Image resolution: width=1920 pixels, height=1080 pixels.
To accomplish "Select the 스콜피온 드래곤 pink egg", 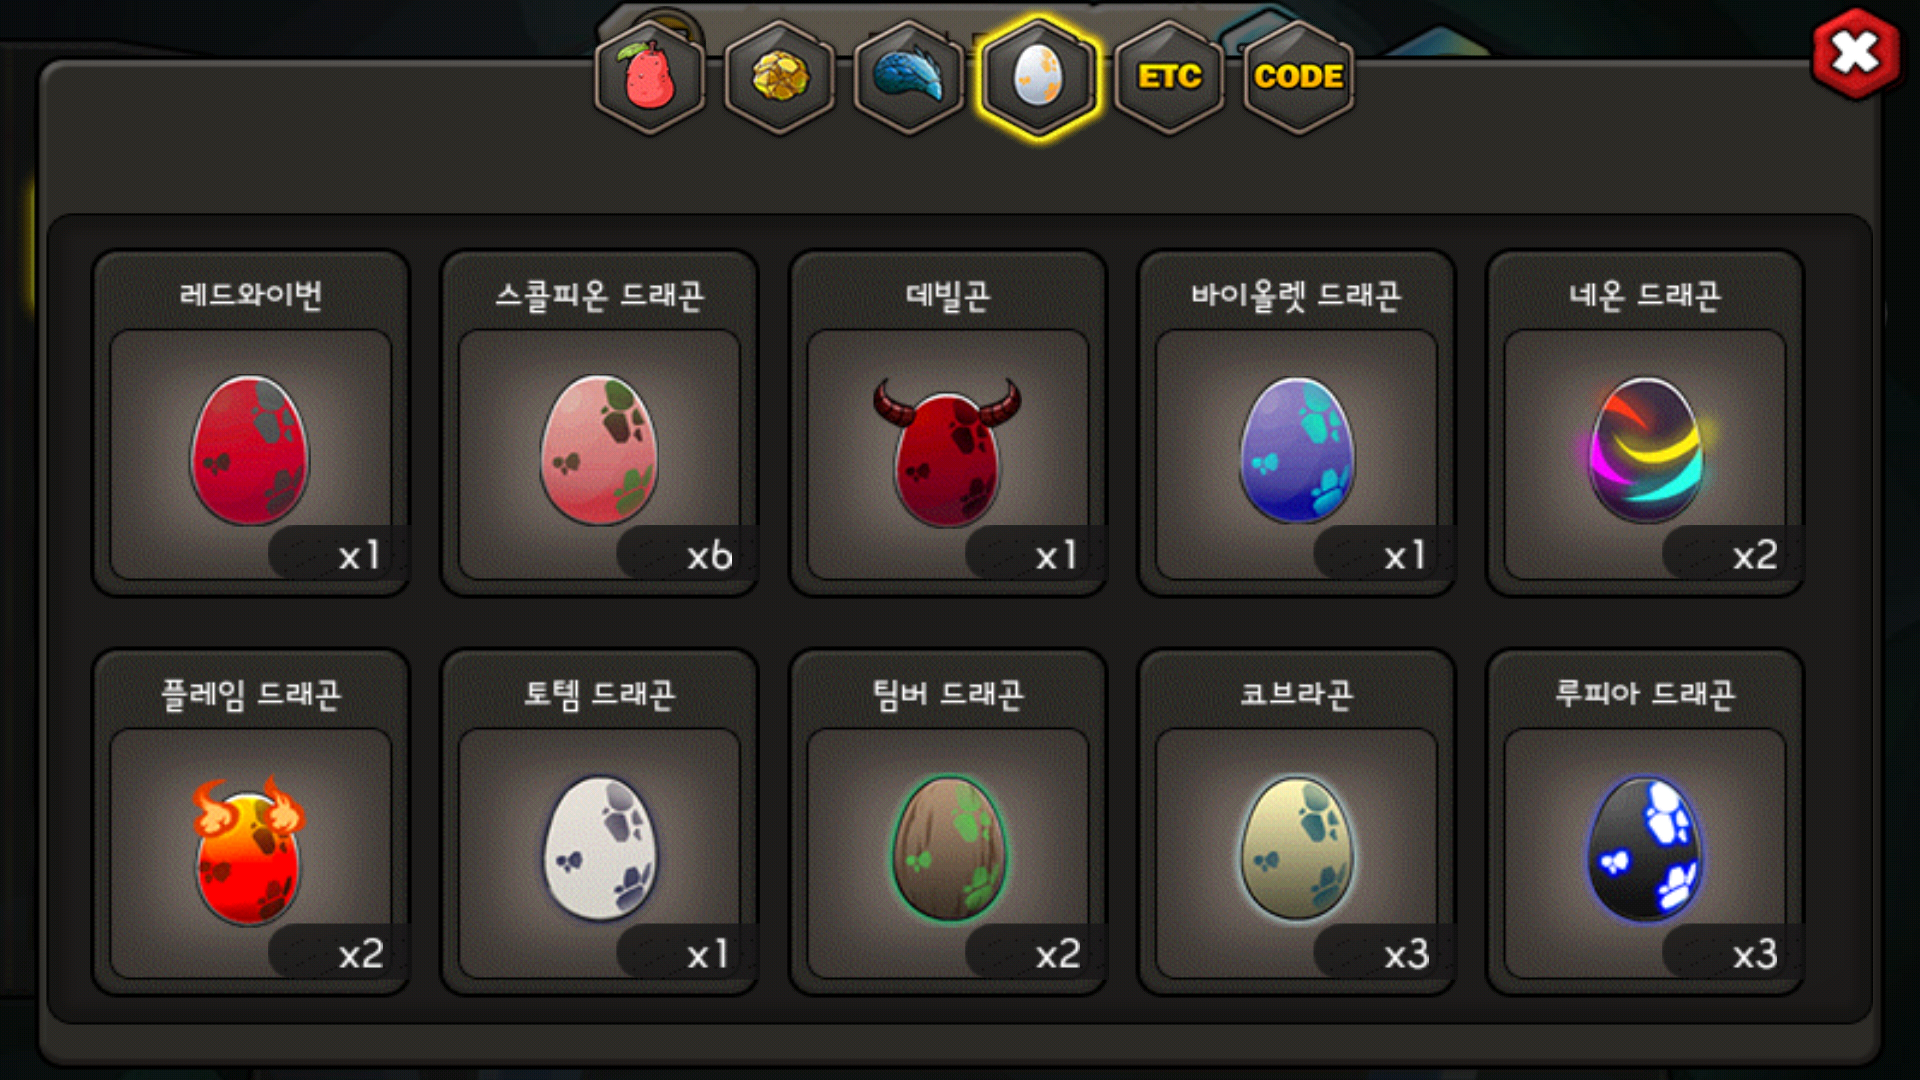I will click(x=599, y=451).
